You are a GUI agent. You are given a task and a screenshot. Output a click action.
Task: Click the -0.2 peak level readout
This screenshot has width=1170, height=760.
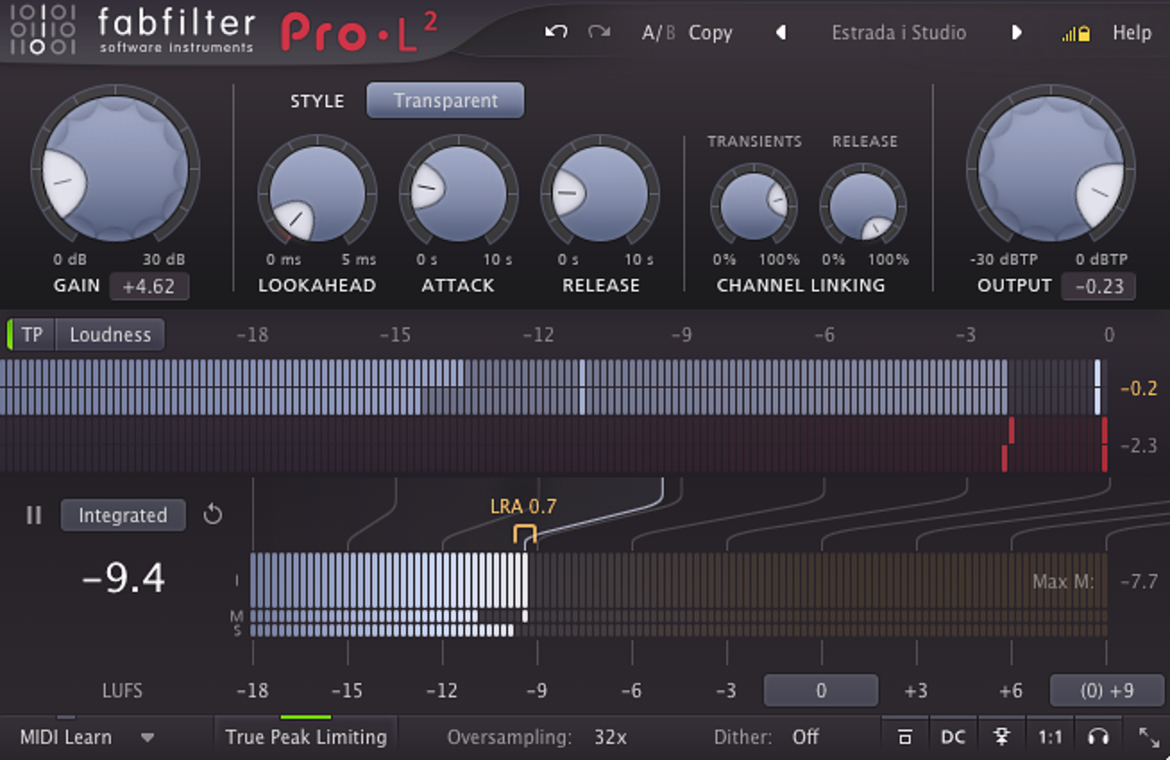pyautogui.click(x=1138, y=389)
